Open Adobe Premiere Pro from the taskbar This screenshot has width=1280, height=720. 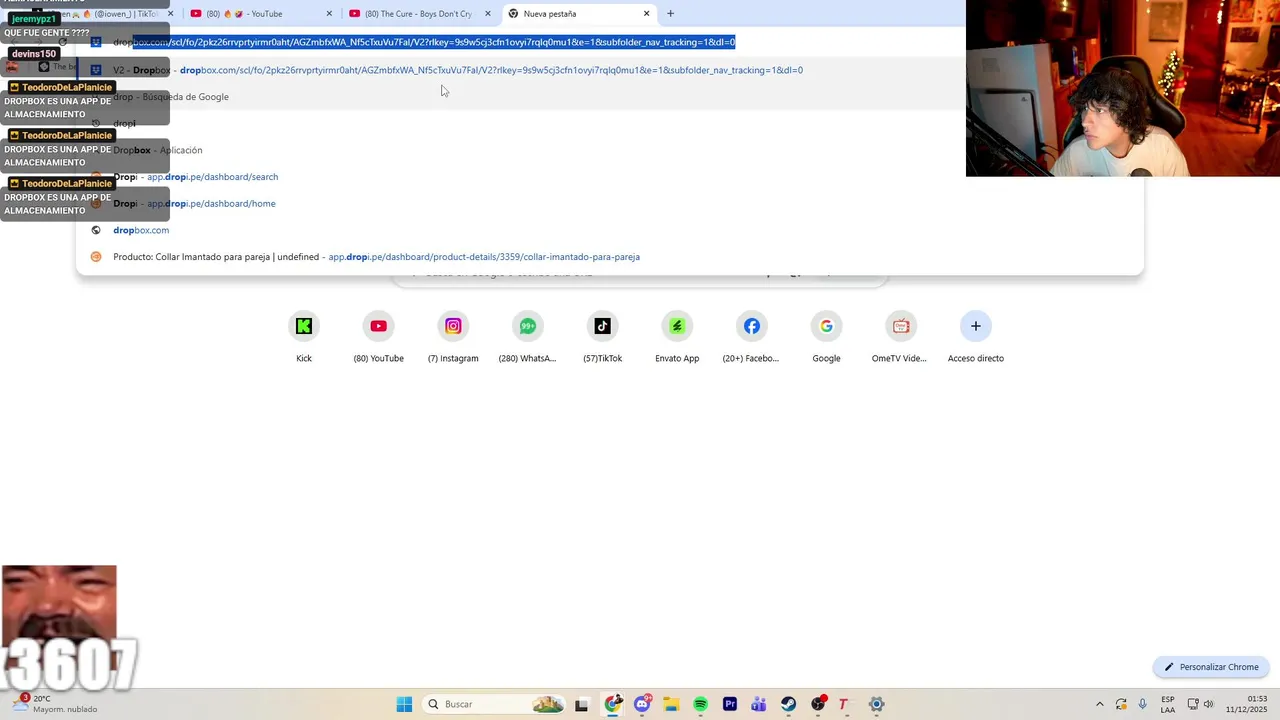tap(730, 704)
